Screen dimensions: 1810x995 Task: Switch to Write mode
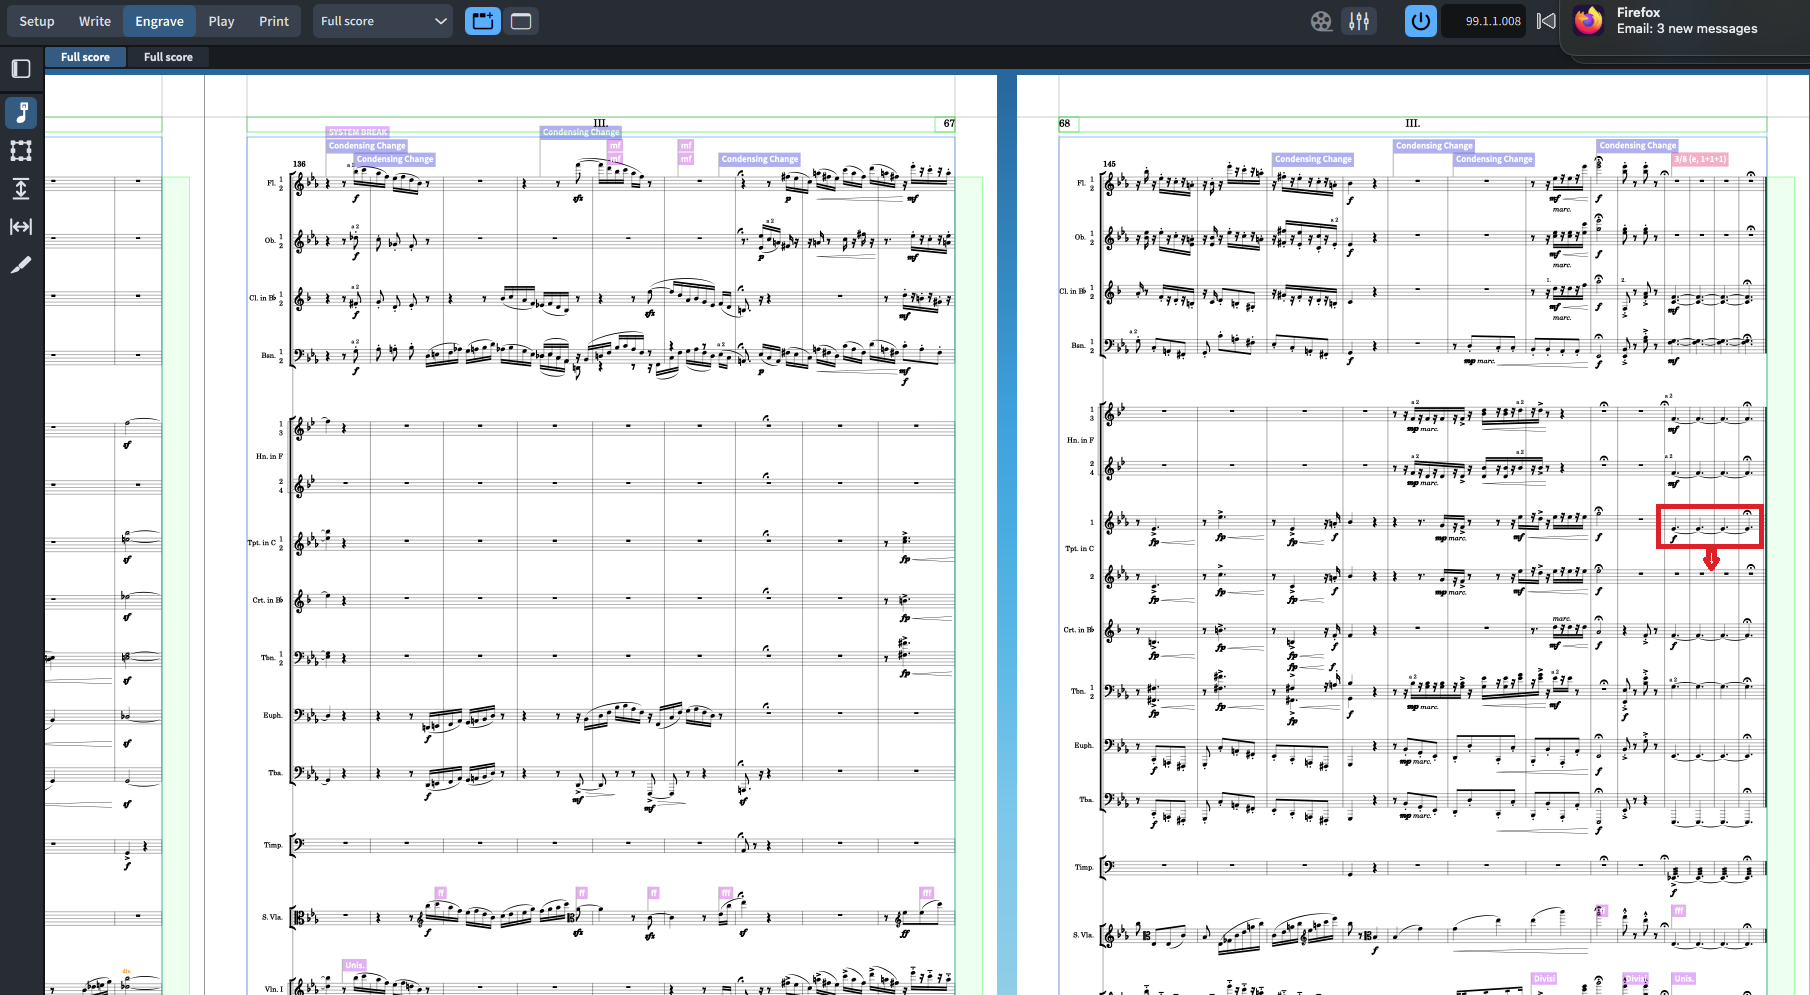95,21
